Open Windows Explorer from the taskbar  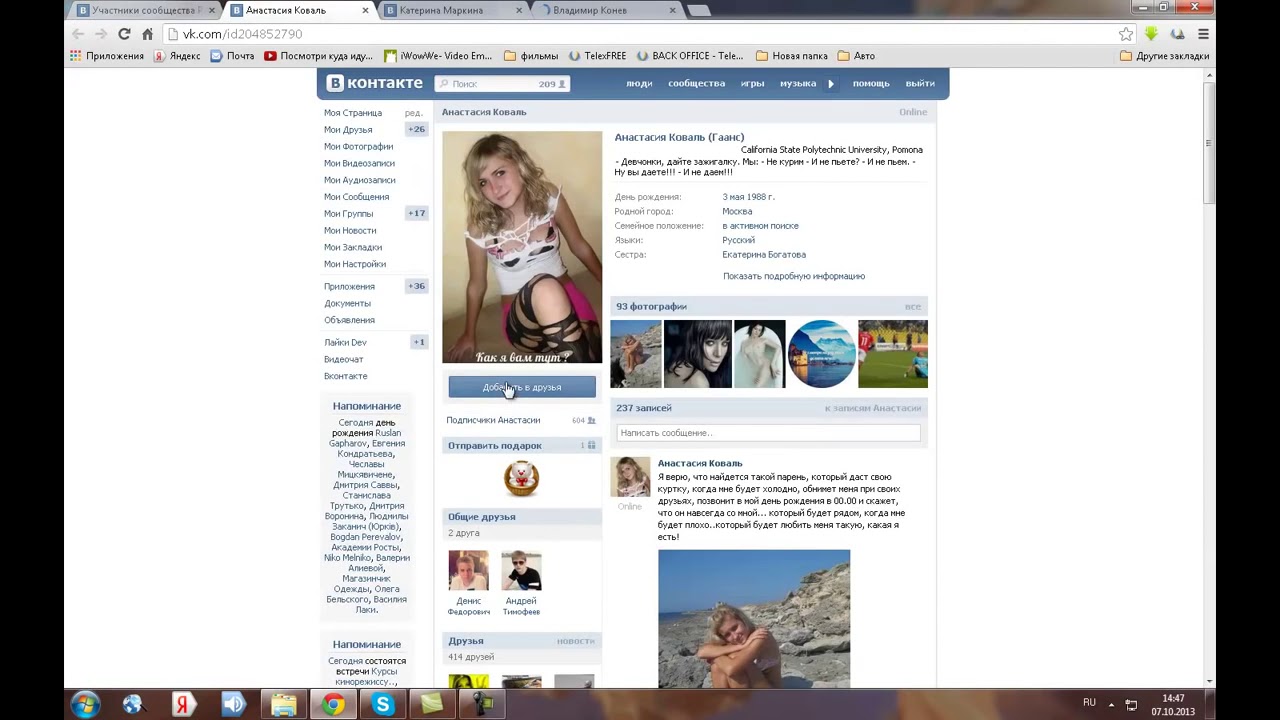tap(283, 705)
